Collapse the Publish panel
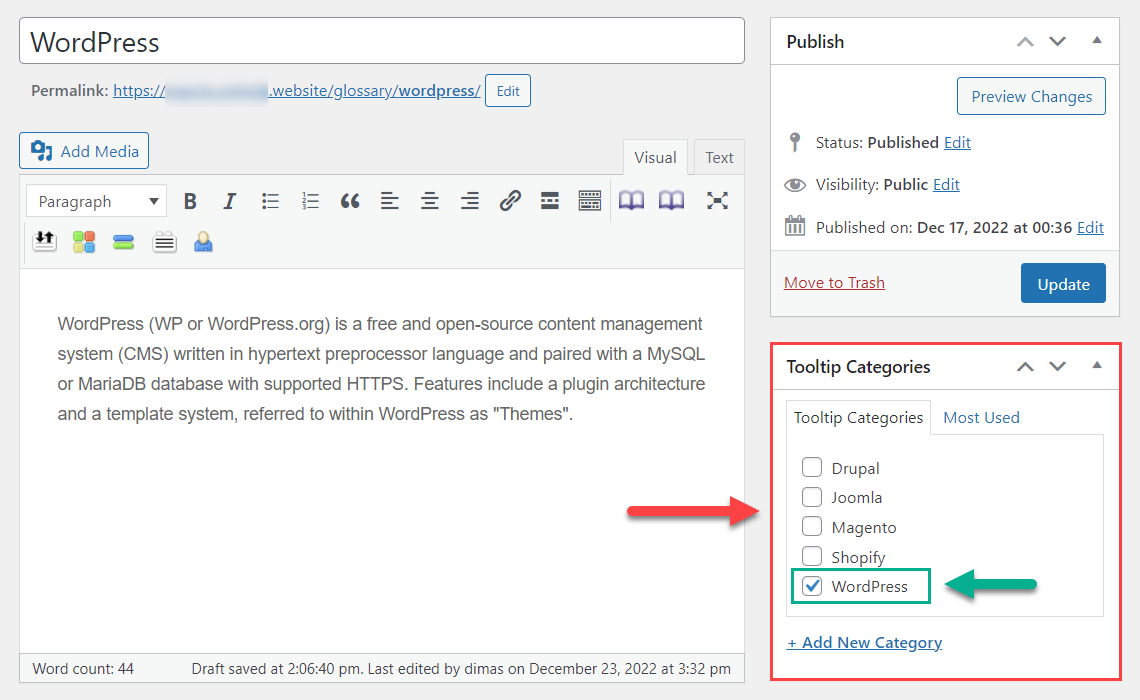 click(x=1097, y=41)
